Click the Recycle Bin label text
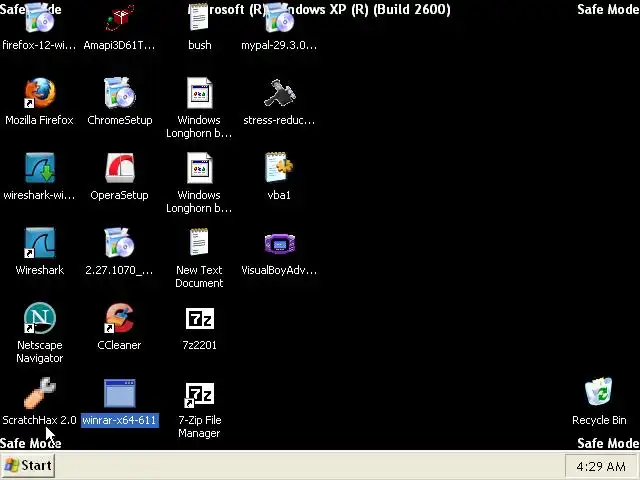 599,420
